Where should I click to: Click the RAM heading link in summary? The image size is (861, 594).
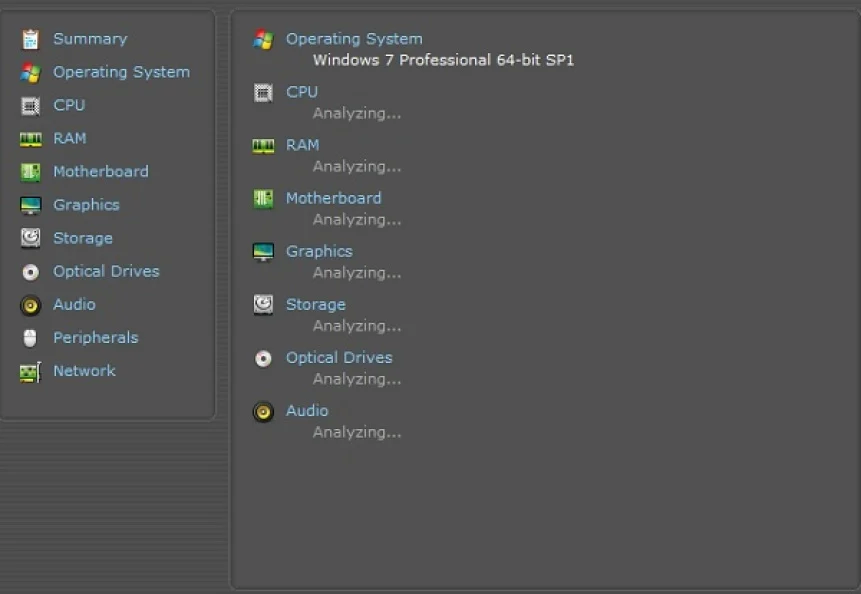click(303, 145)
